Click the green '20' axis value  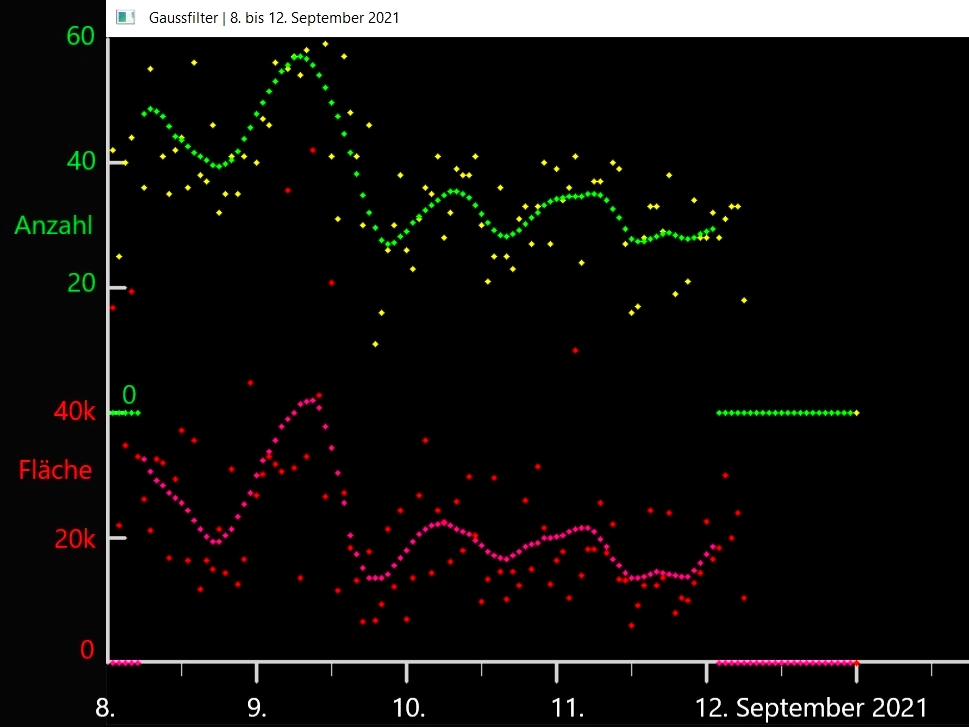click(x=81, y=283)
